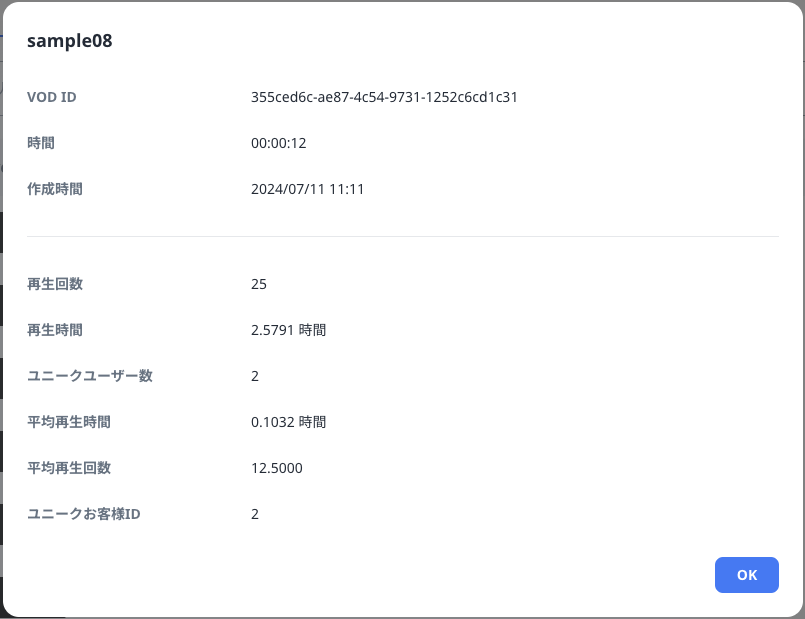Select the VOD ID value starting with 355ced6c
The height and width of the screenshot is (619, 805).
[384, 97]
